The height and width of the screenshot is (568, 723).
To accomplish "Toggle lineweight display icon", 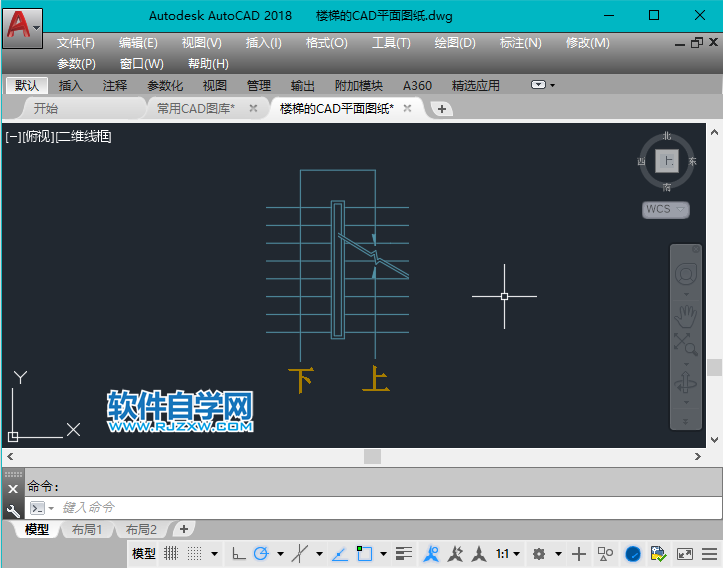I will (x=404, y=553).
